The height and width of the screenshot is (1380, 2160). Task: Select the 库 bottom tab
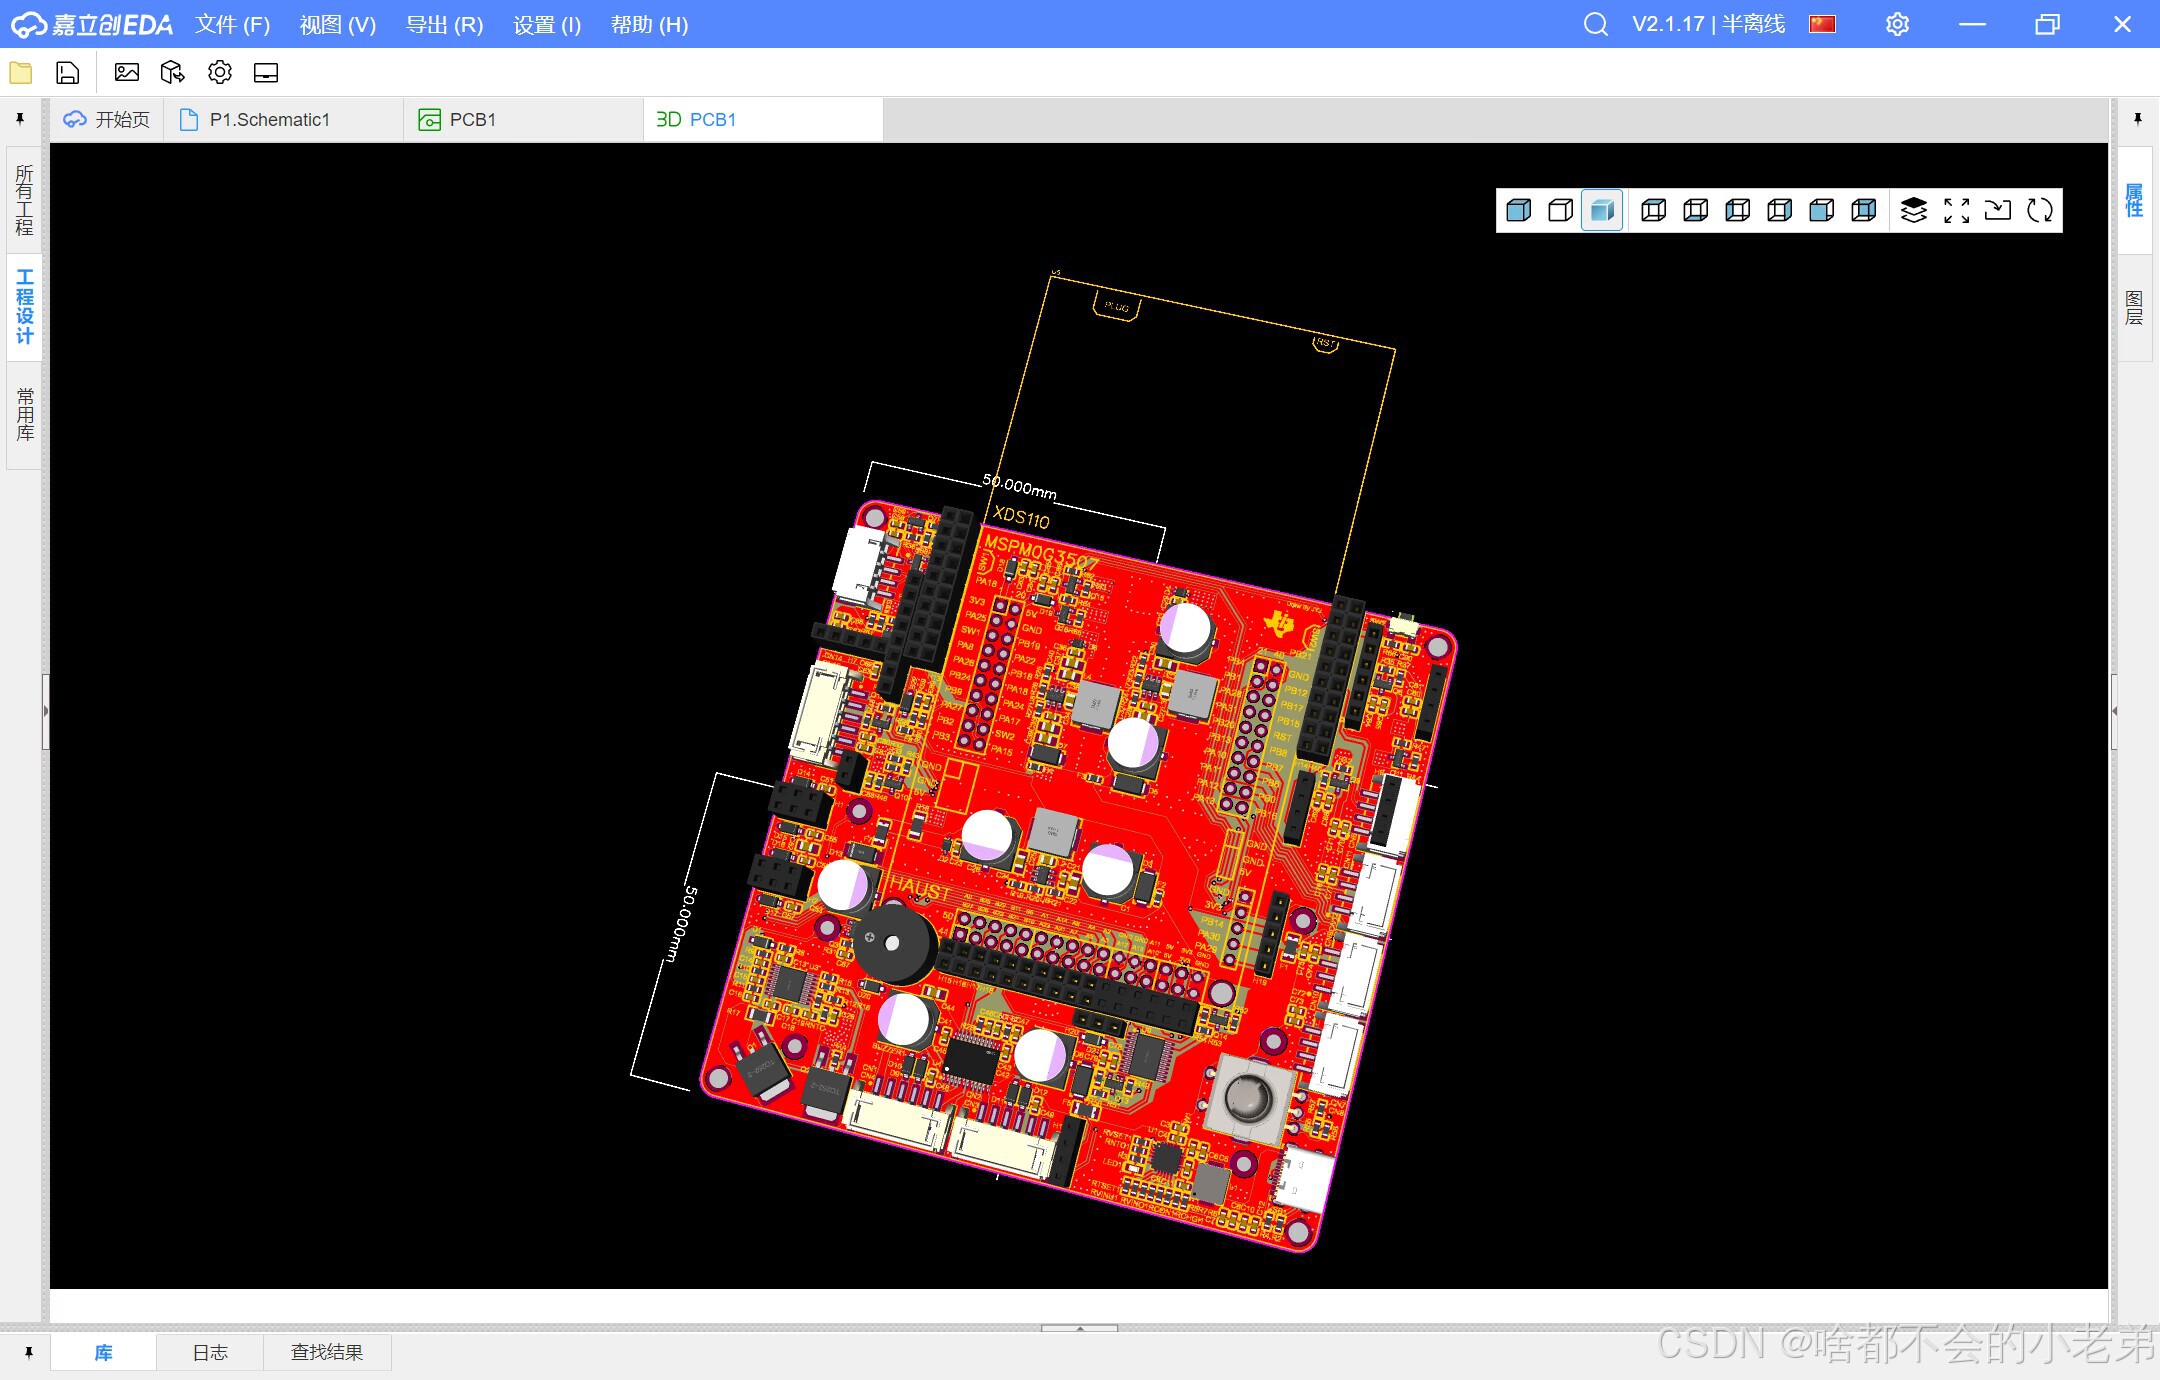click(x=103, y=1353)
